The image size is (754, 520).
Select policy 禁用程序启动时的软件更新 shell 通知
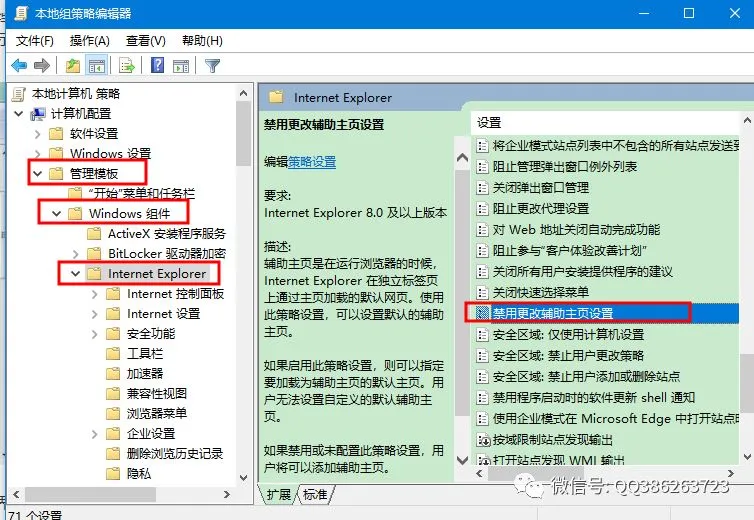tap(594, 398)
